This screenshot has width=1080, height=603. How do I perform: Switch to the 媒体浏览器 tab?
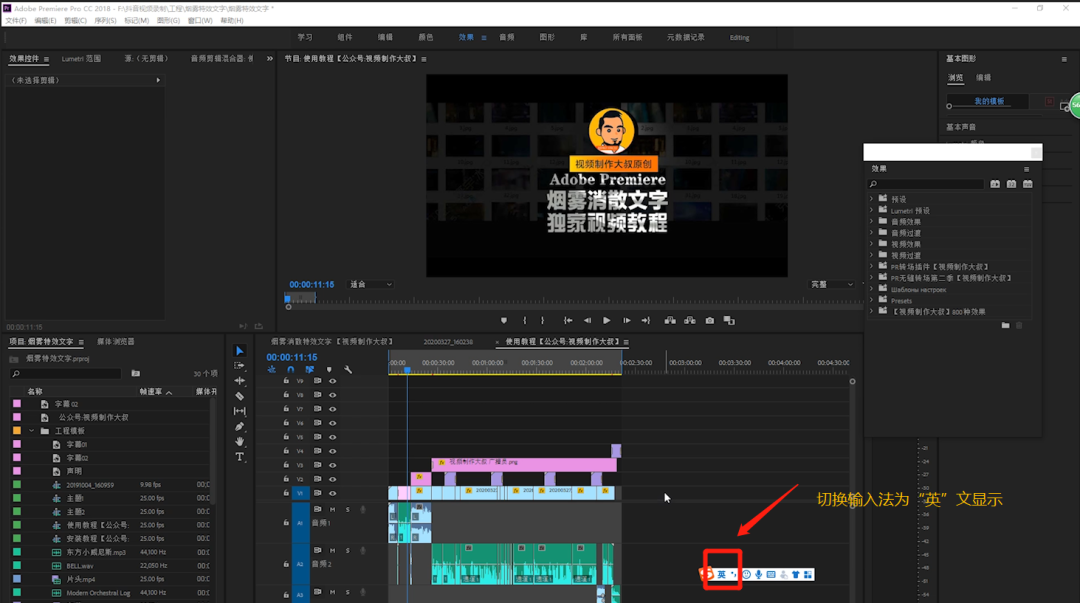(116, 342)
